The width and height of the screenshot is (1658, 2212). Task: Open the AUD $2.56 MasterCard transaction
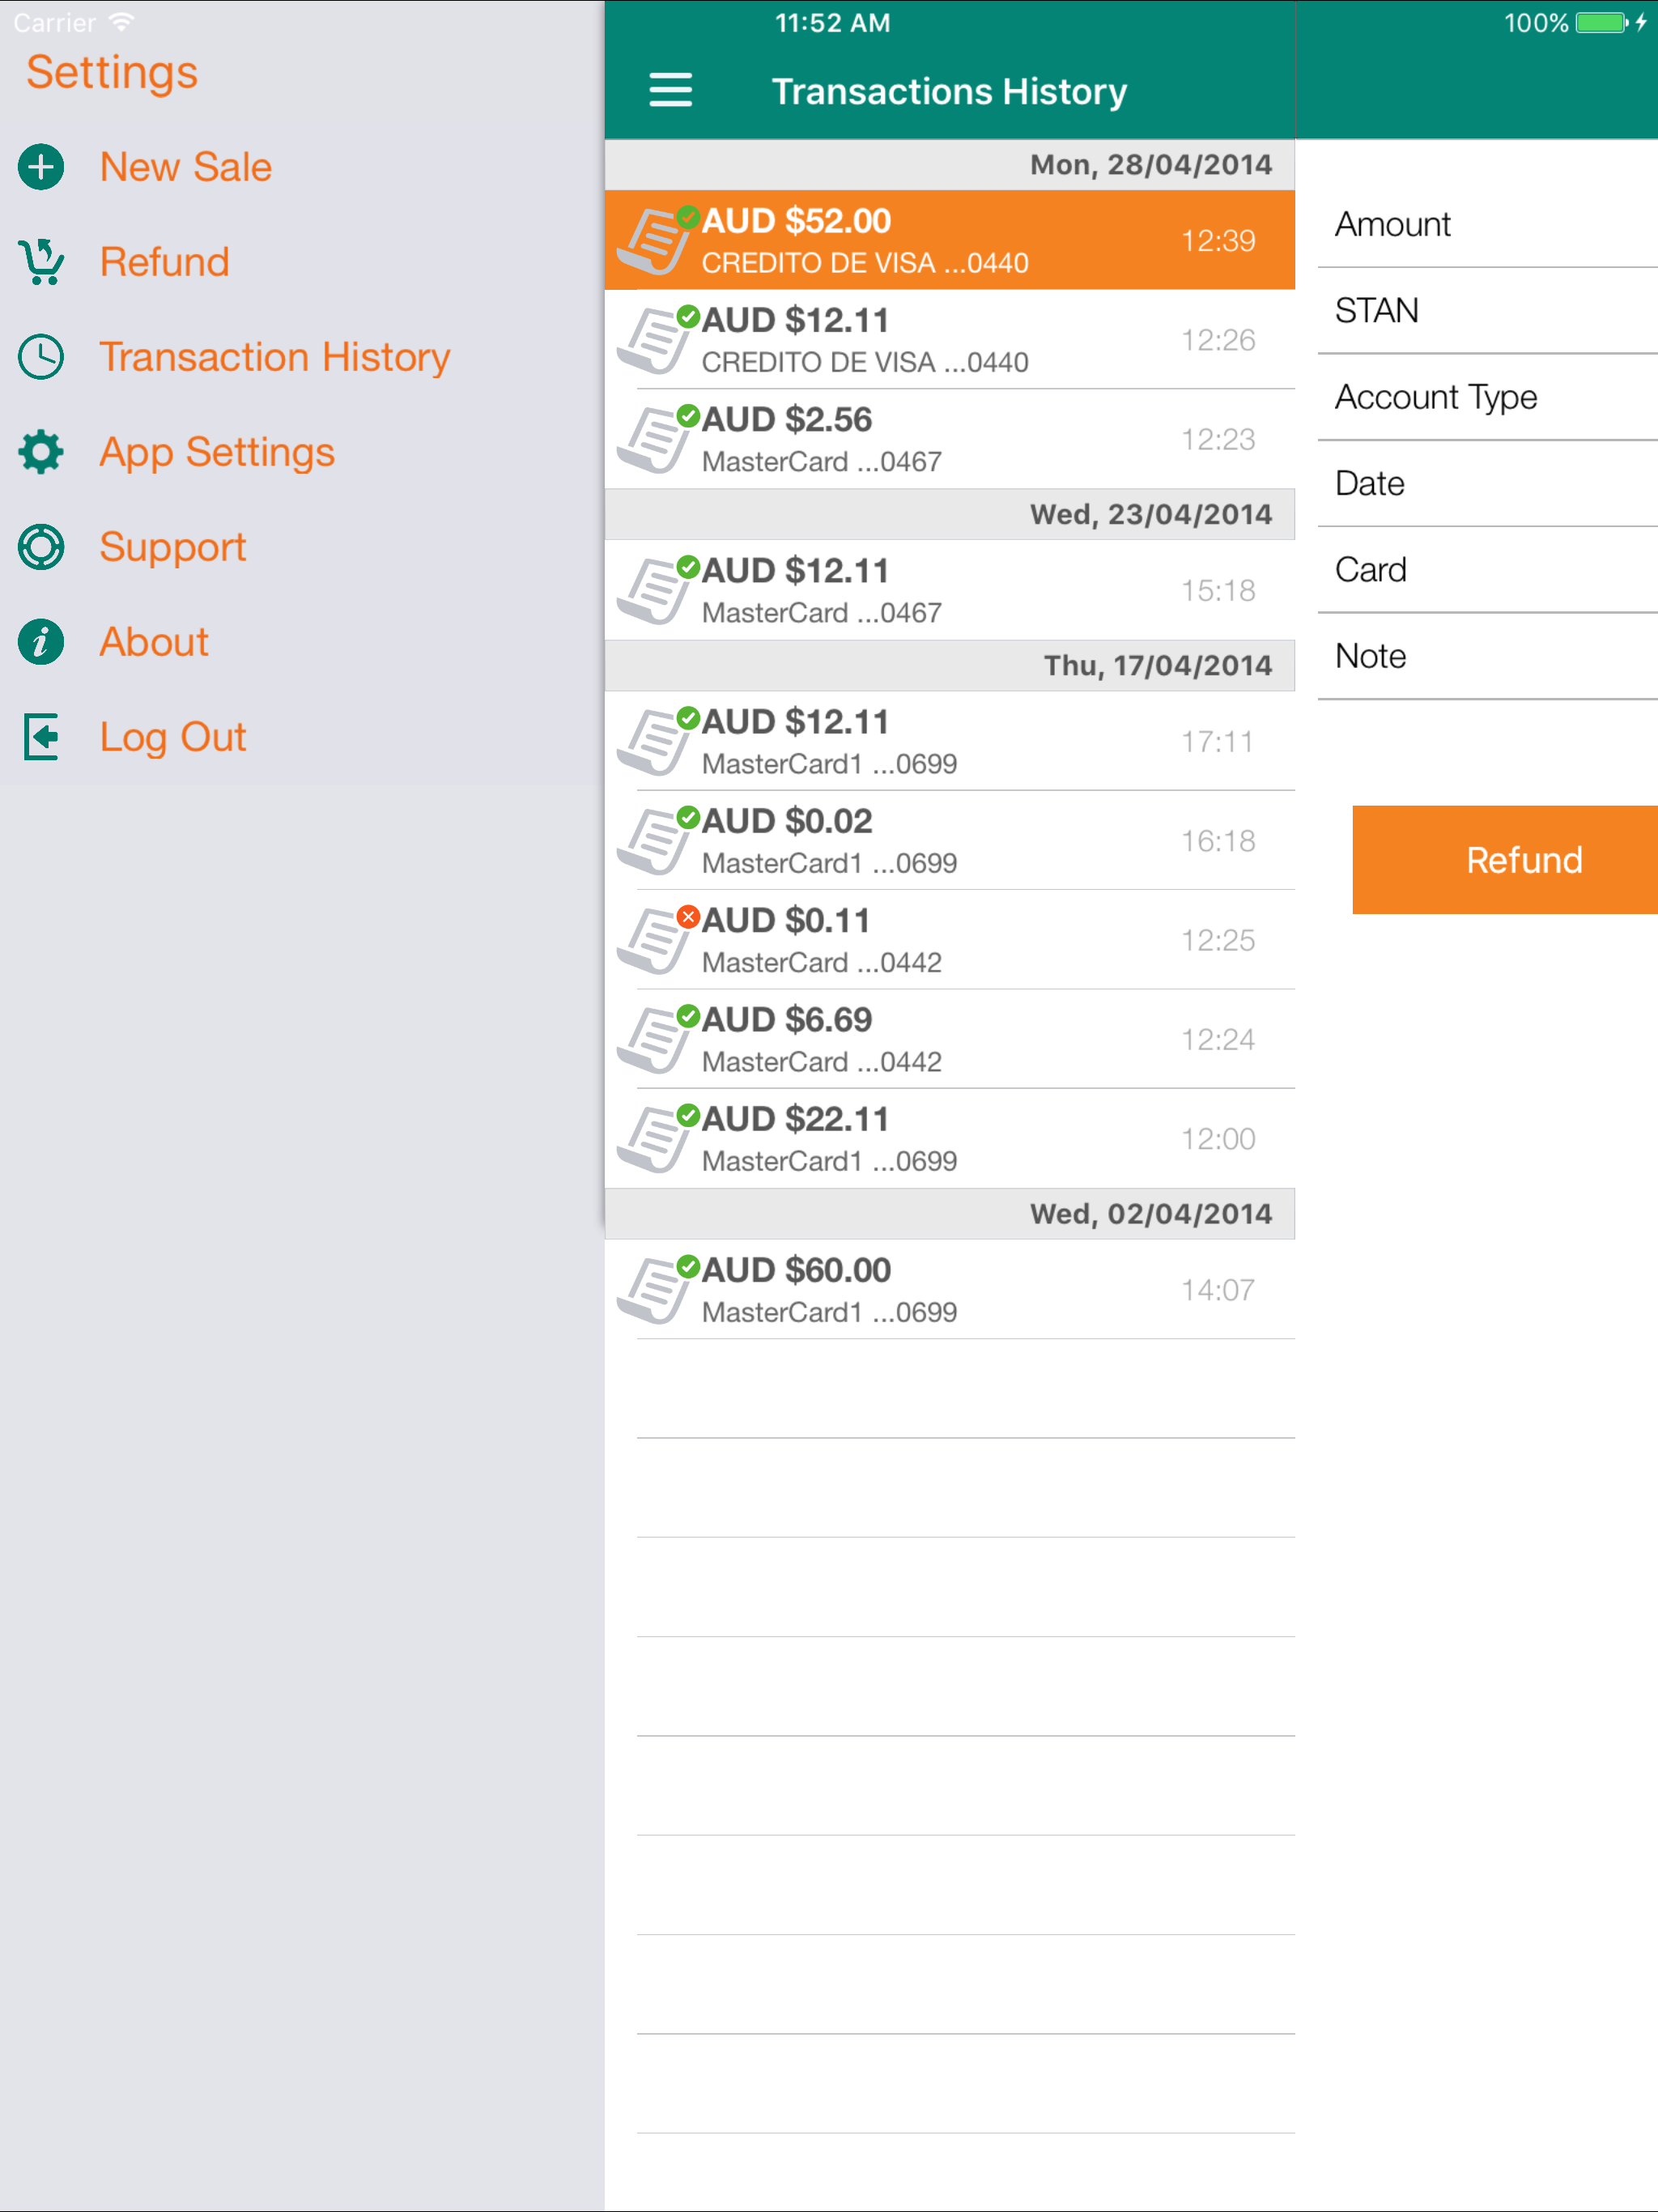click(948, 440)
